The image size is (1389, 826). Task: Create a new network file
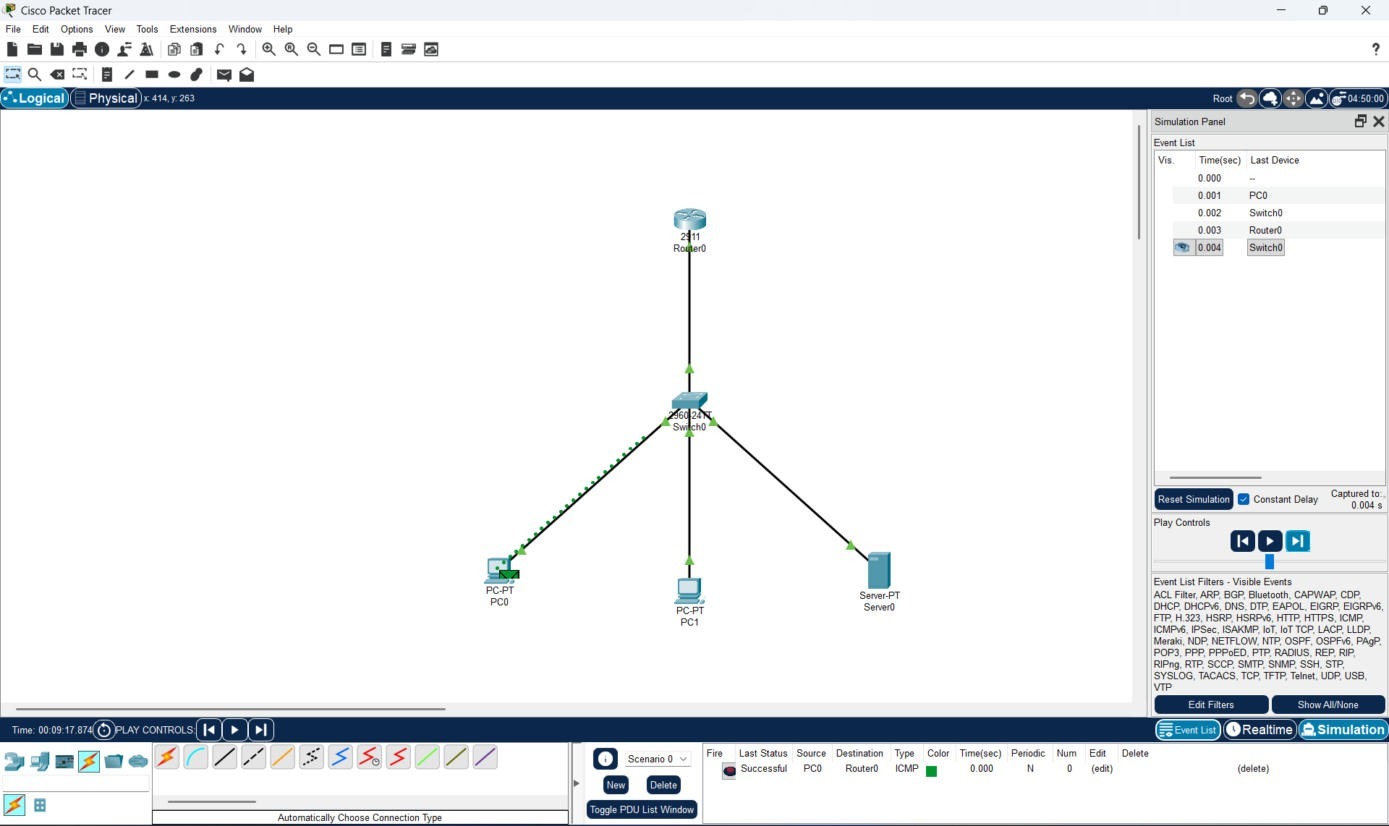12,49
